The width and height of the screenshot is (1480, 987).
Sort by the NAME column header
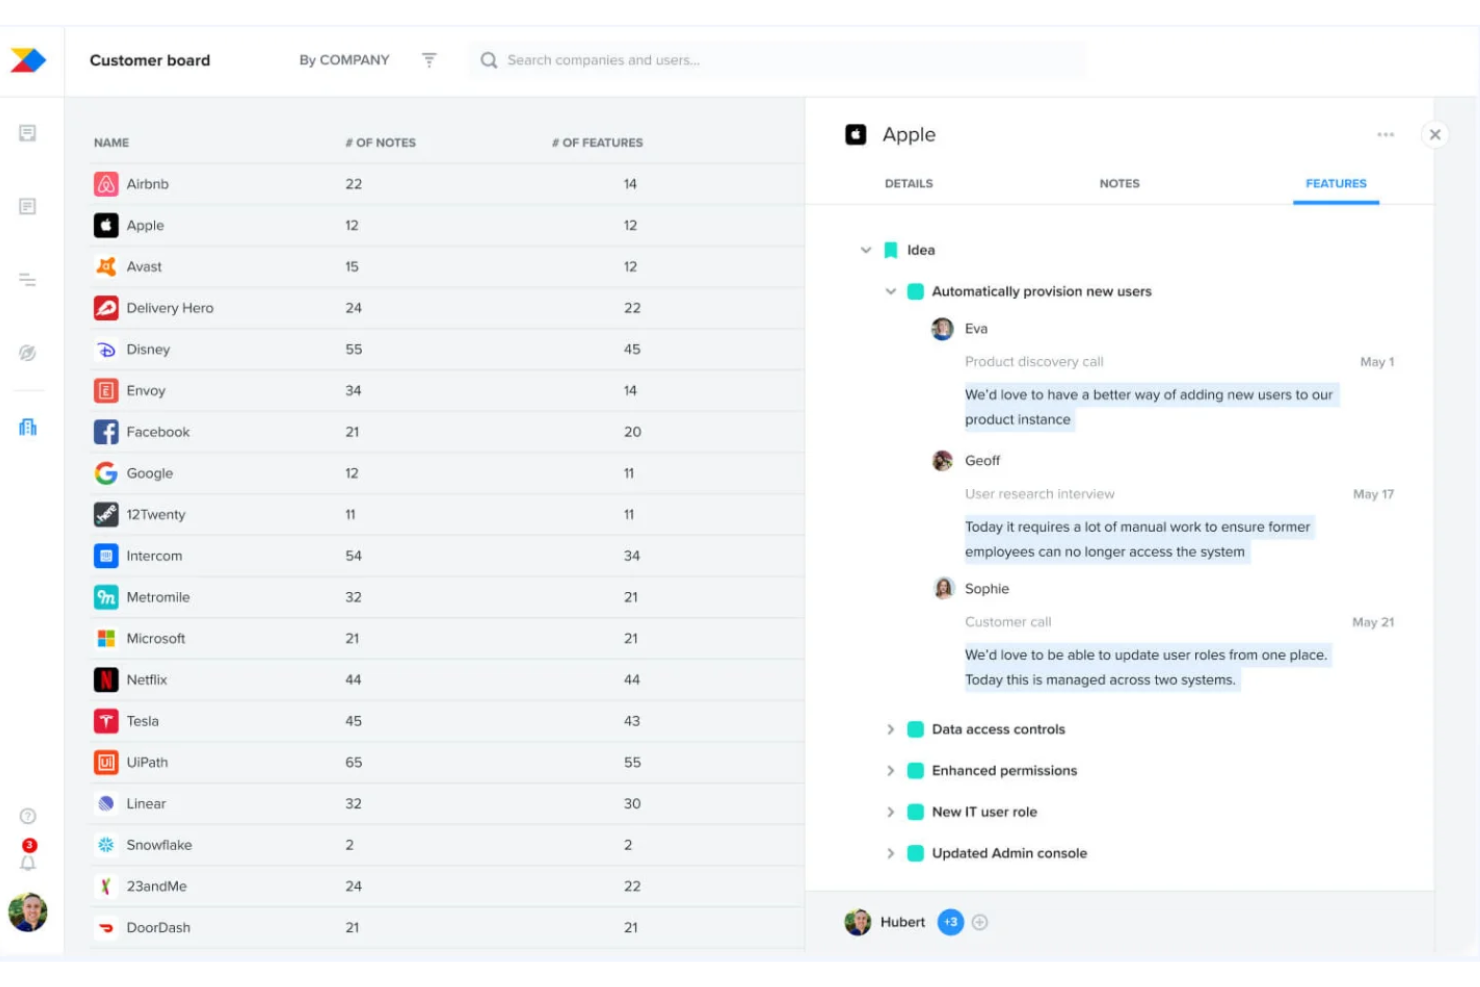click(x=111, y=143)
